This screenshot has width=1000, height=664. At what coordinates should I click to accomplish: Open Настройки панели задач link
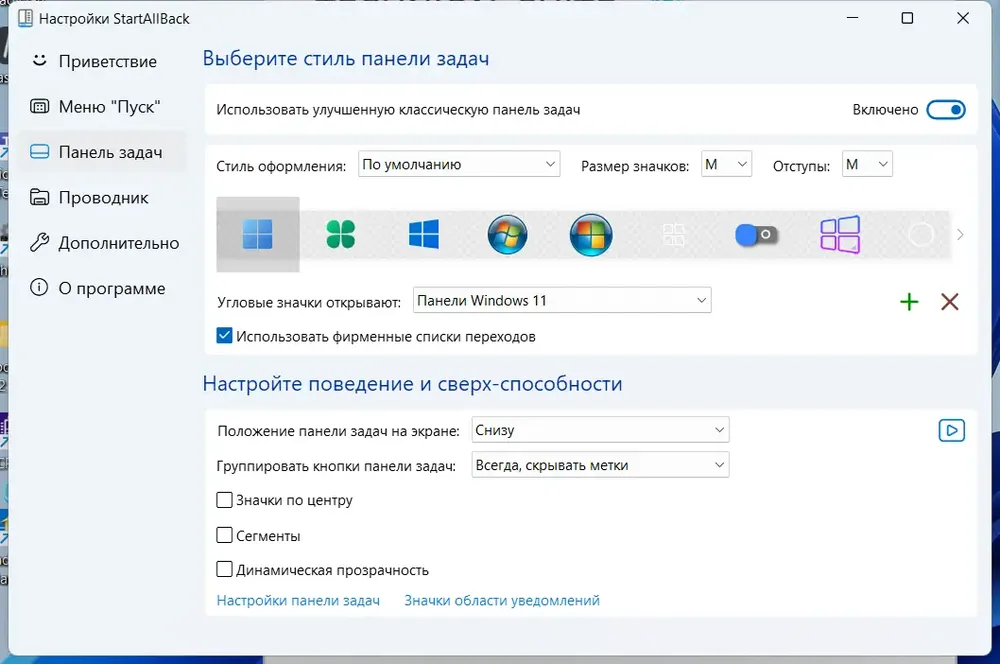pyautogui.click(x=298, y=600)
